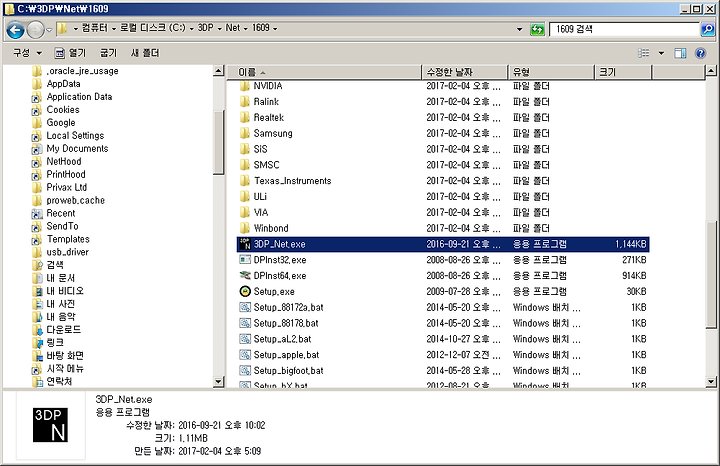
Task: Select the SMSC folder
Action: 266,165
